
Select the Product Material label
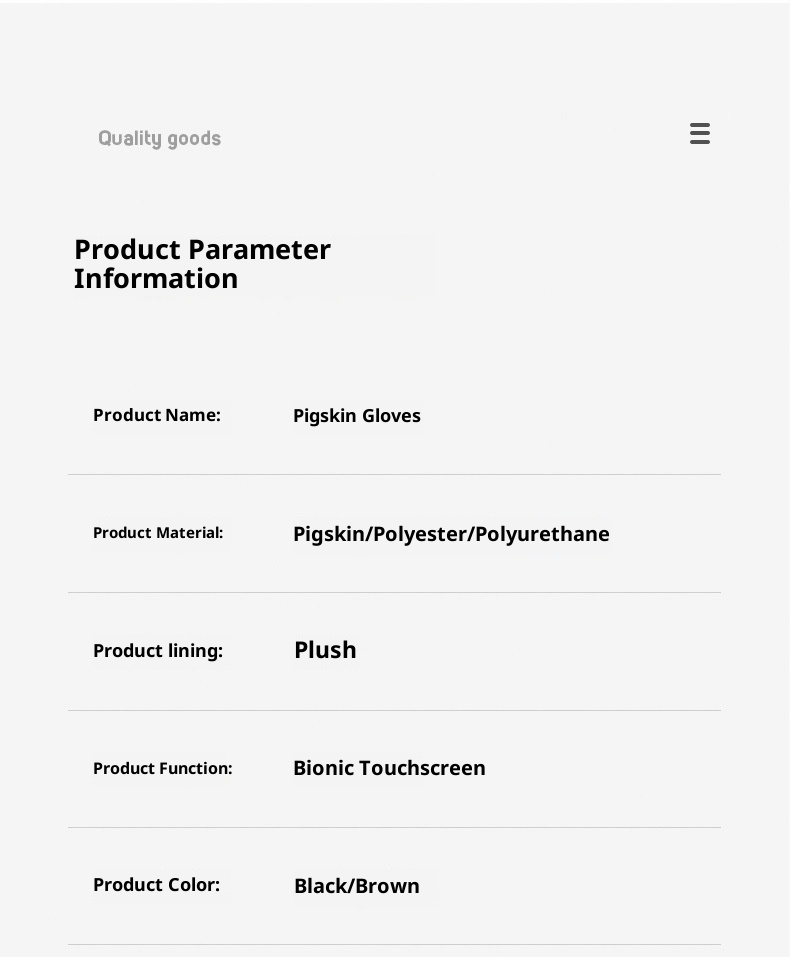coord(158,533)
